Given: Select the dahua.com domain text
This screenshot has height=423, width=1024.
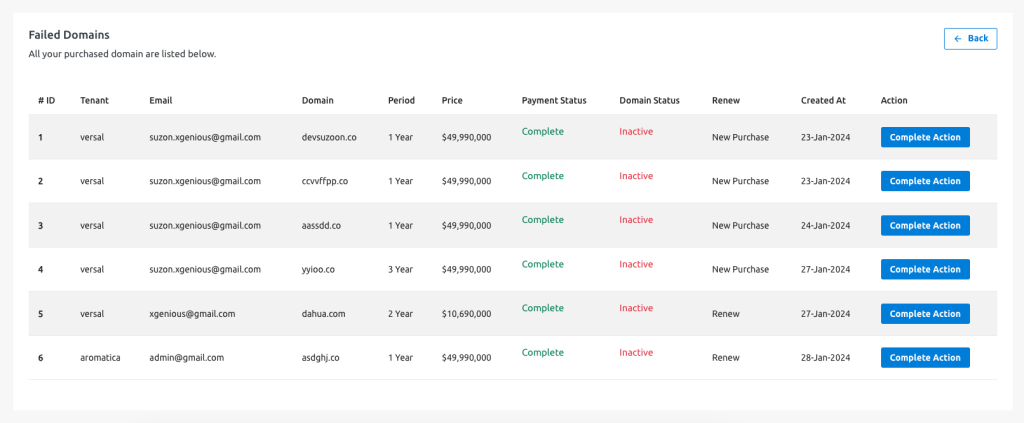Looking at the screenshot, I should pos(323,313).
